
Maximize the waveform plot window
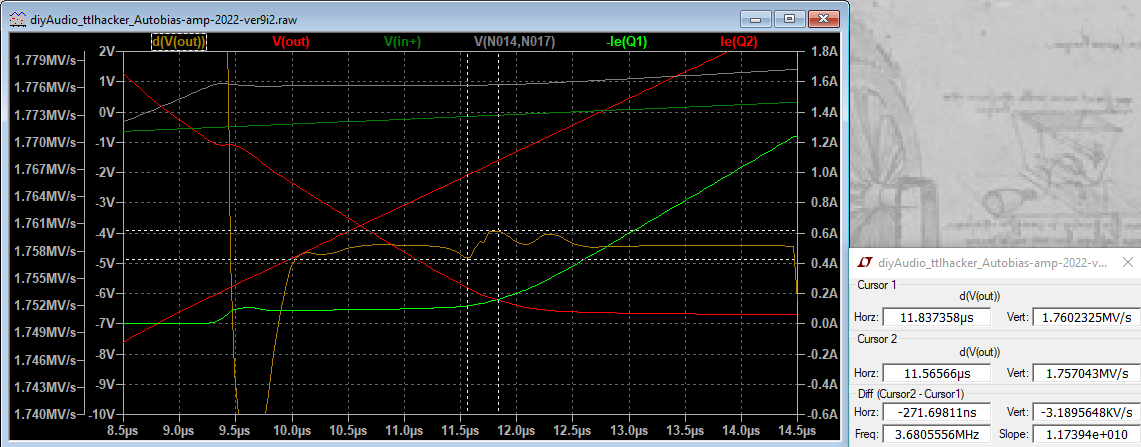pyautogui.click(x=790, y=19)
